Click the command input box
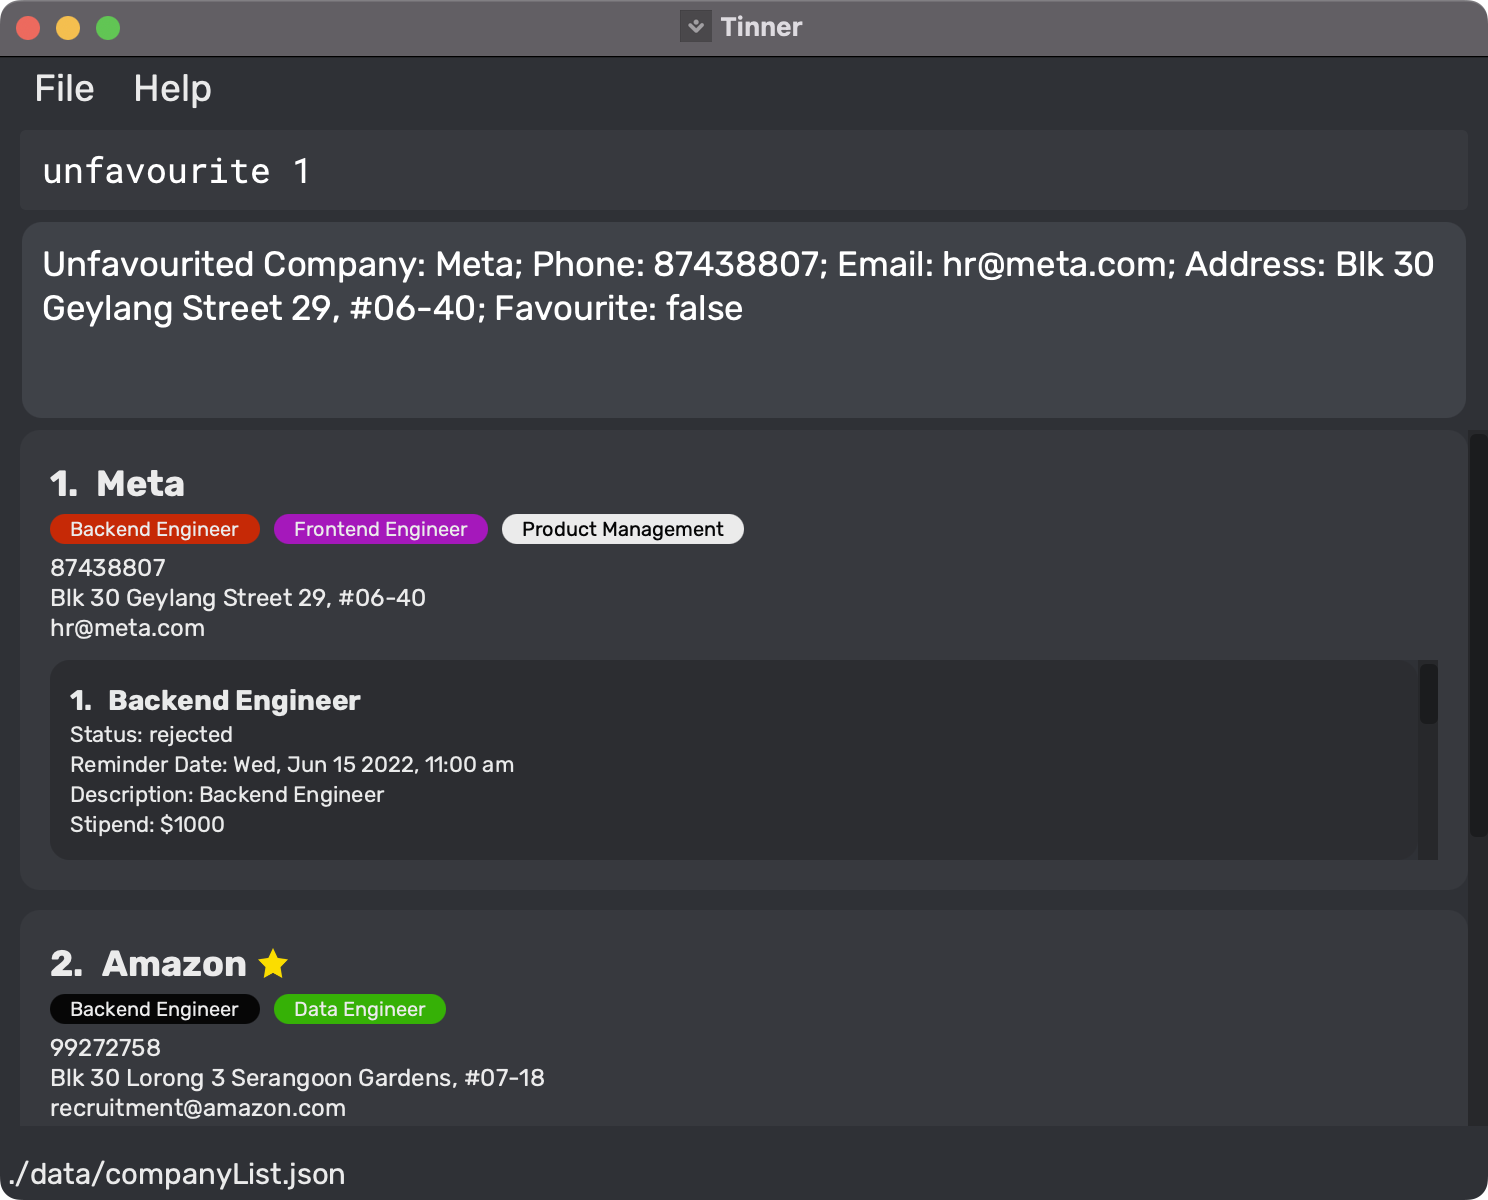 [x=743, y=170]
